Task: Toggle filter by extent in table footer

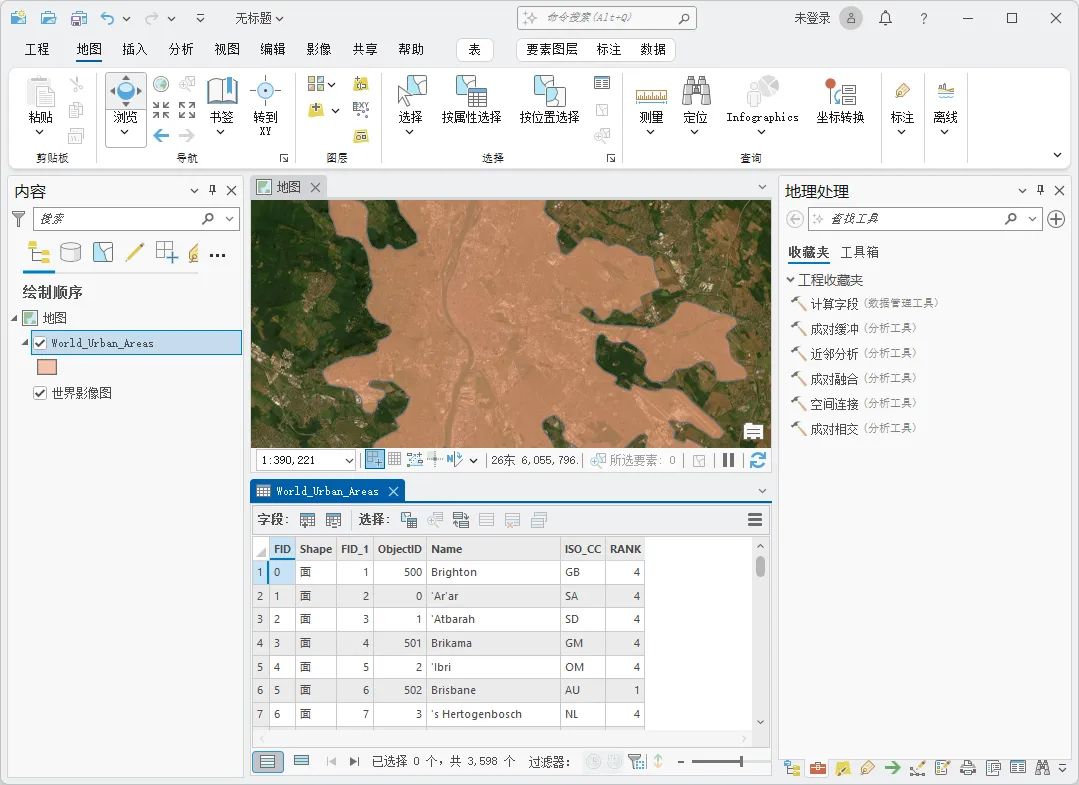Action: point(636,761)
